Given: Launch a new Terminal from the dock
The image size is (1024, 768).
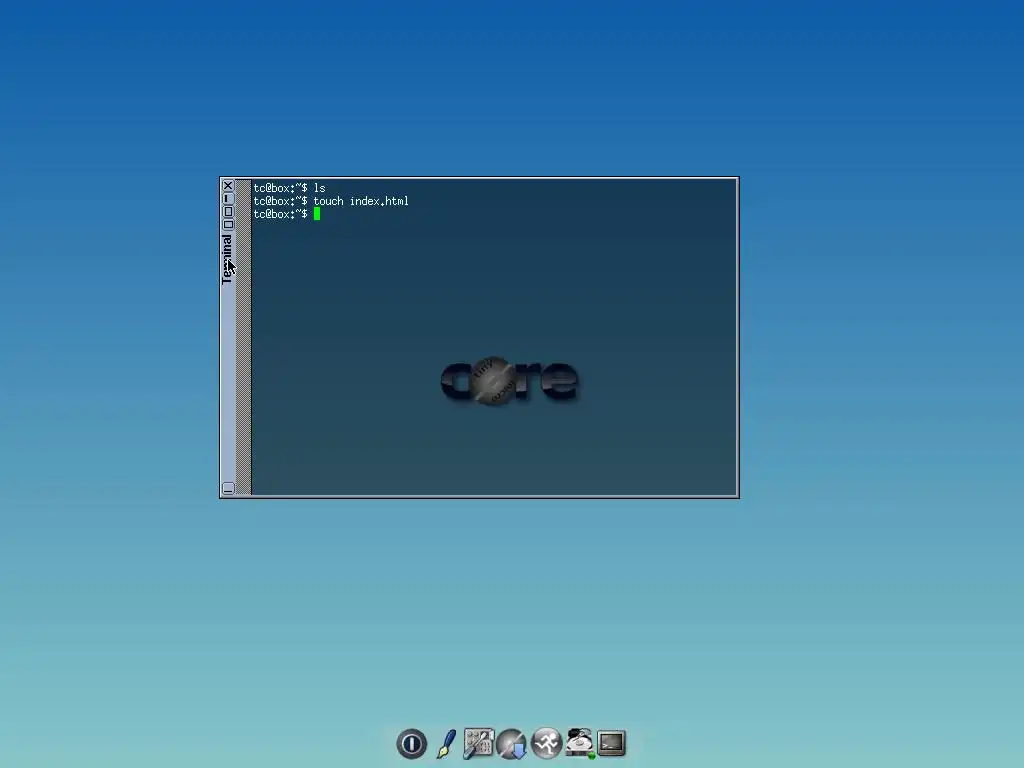Looking at the screenshot, I should click(611, 743).
